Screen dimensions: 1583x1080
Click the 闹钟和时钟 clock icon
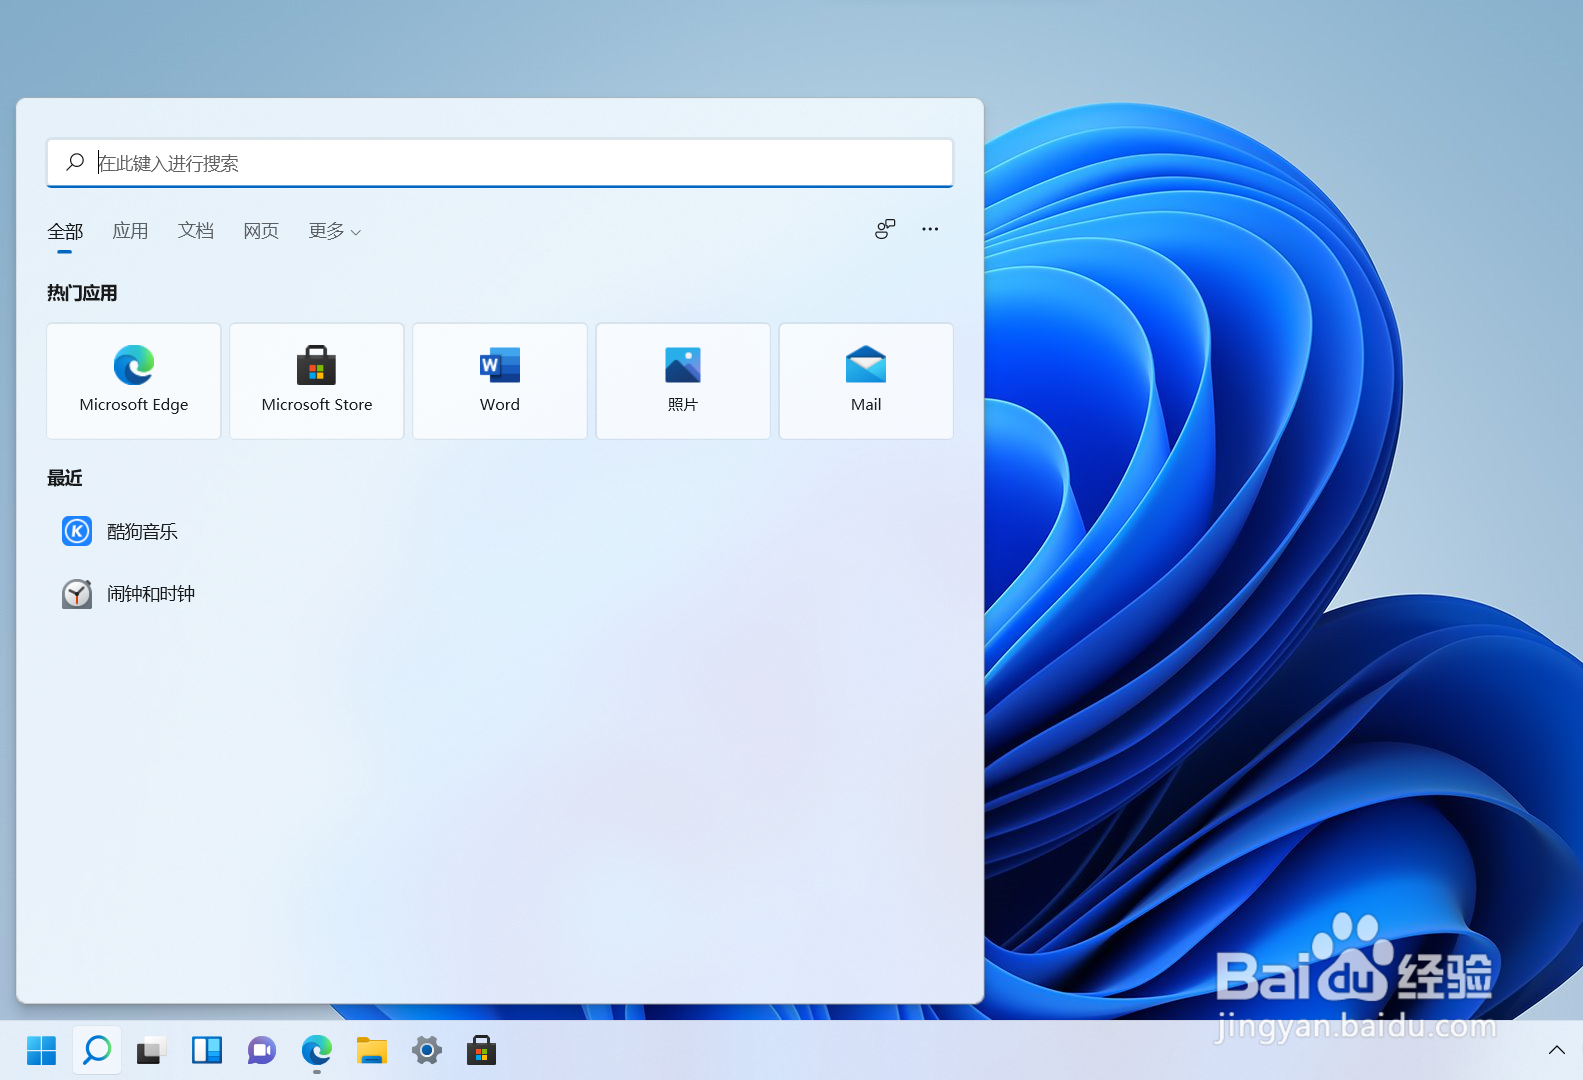click(x=77, y=594)
